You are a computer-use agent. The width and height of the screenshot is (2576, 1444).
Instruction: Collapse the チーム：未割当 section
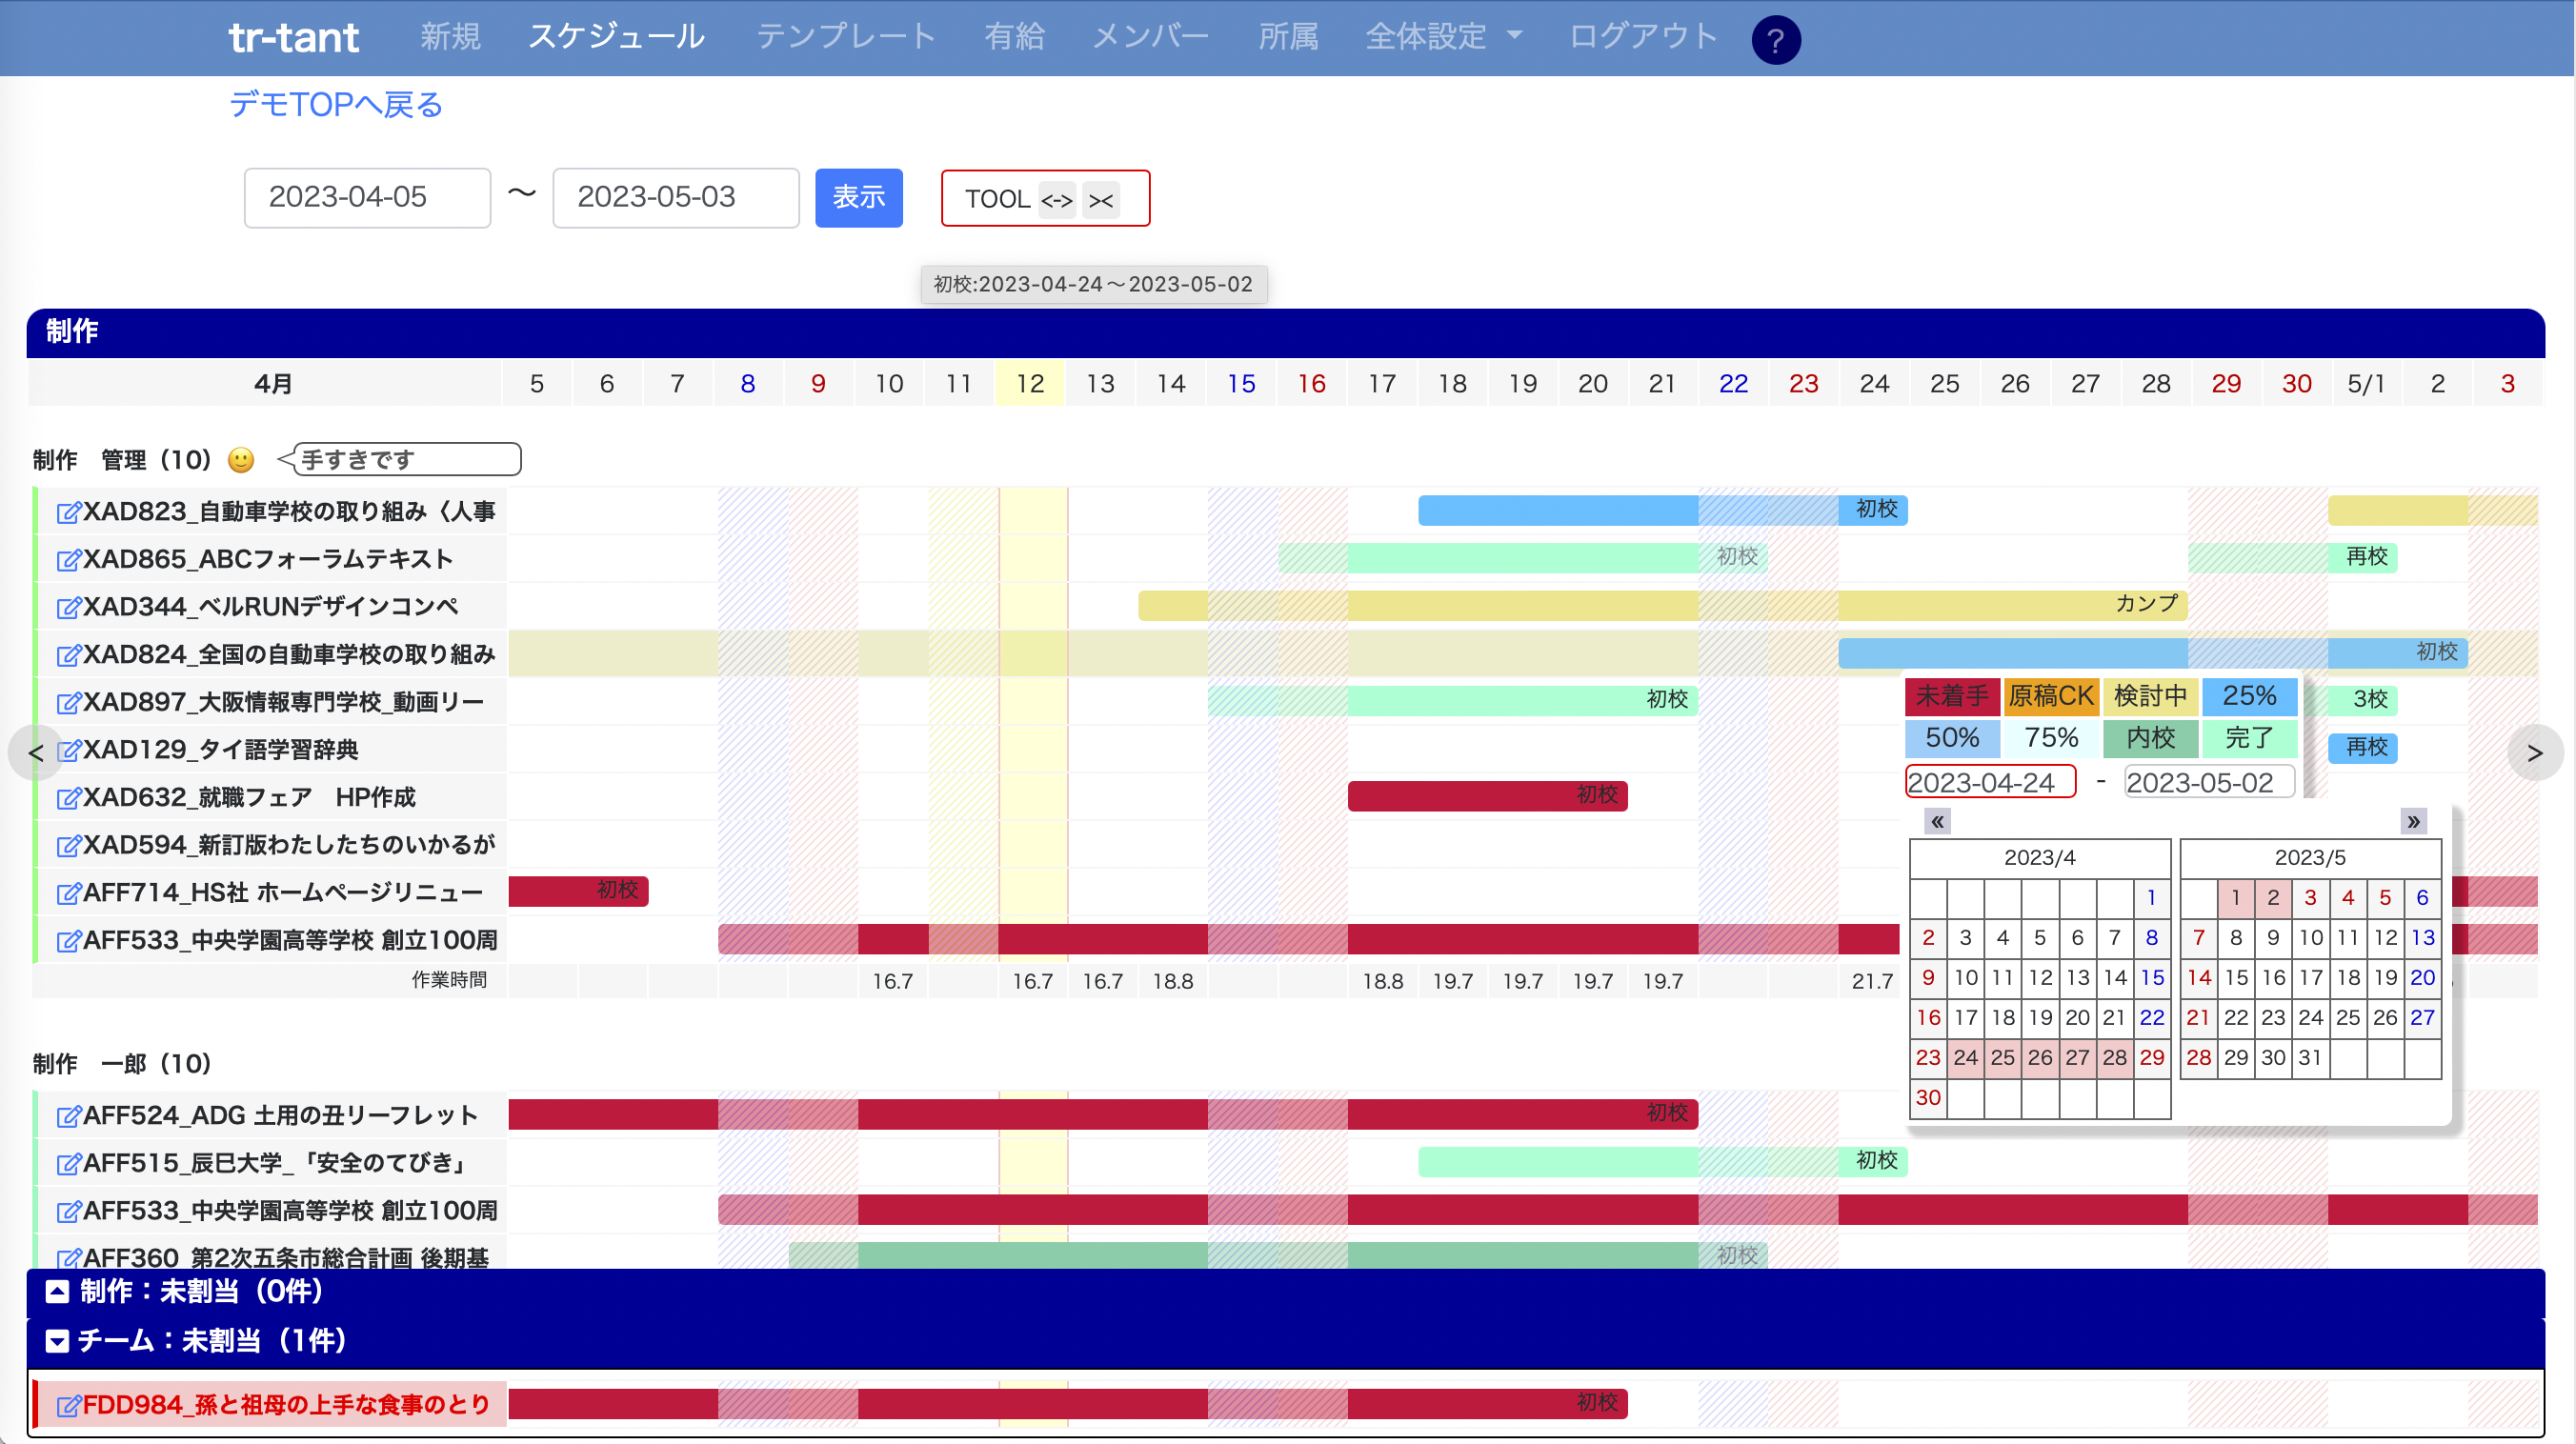pyautogui.click(x=57, y=1341)
